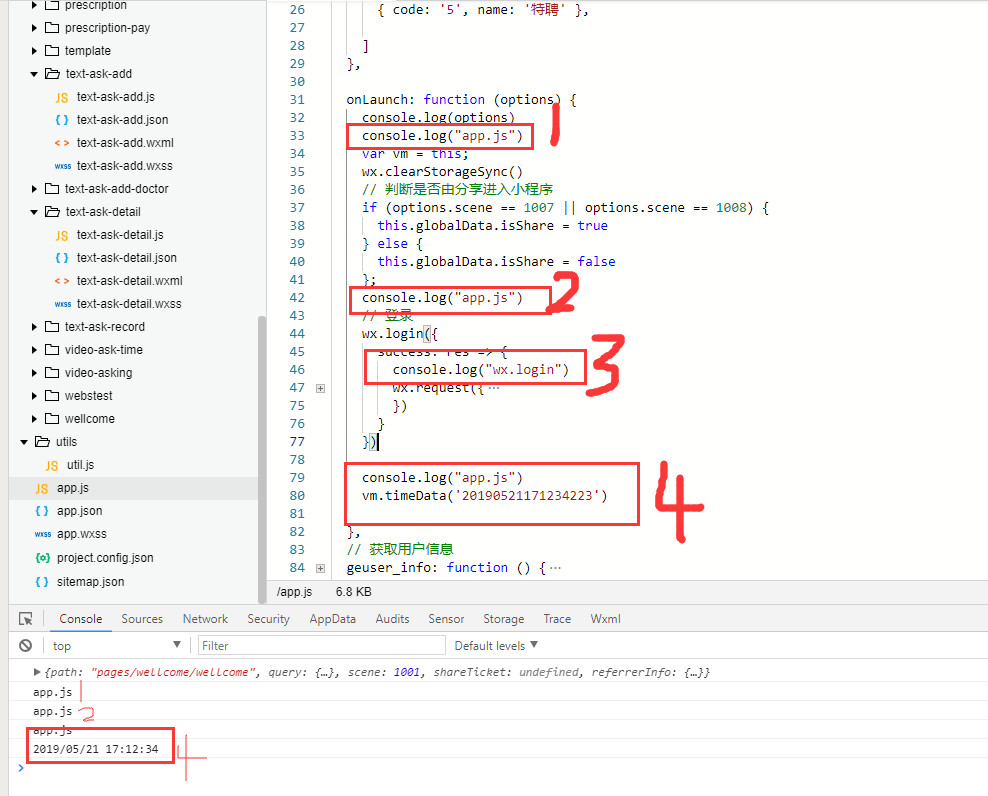Image resolution: width=988 pixels, height=796 pixels.
Task: Open the text-ask-add.js file
Action: tap(115, 97)
